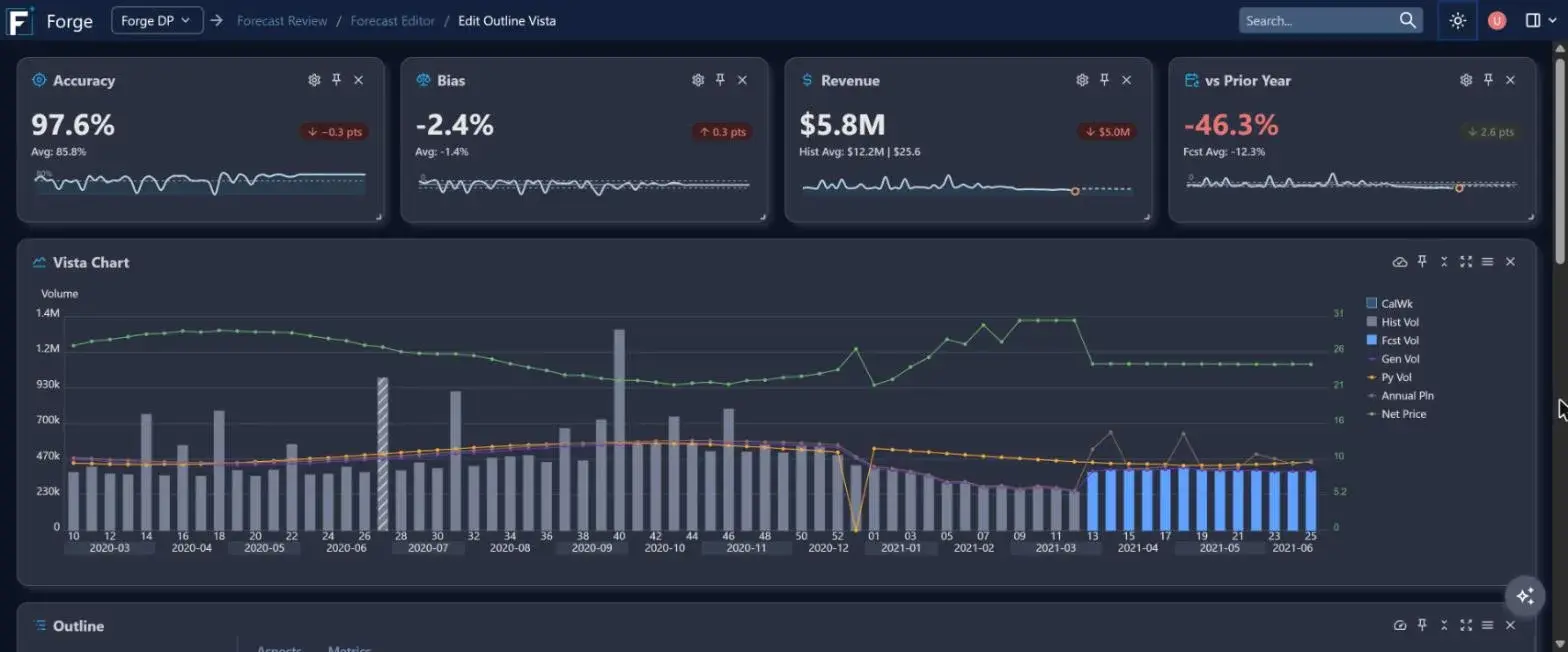Click the Revenue $5.0M badge
The image size is (1568, 652).
pos(1107,132)
